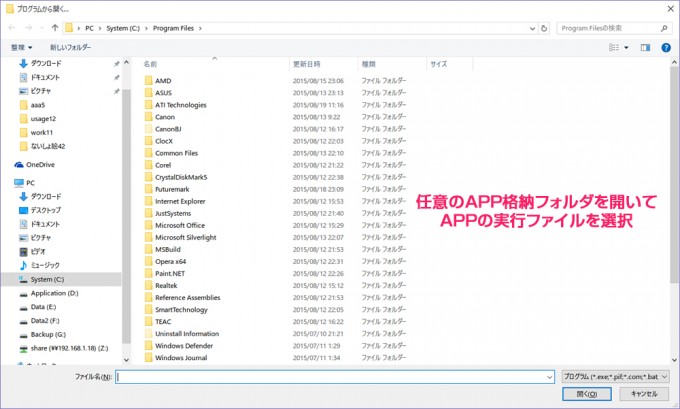Click the キャンセル cancel button
The height and width of the screenshot is (409, 680).
click(x=644, y=394)
